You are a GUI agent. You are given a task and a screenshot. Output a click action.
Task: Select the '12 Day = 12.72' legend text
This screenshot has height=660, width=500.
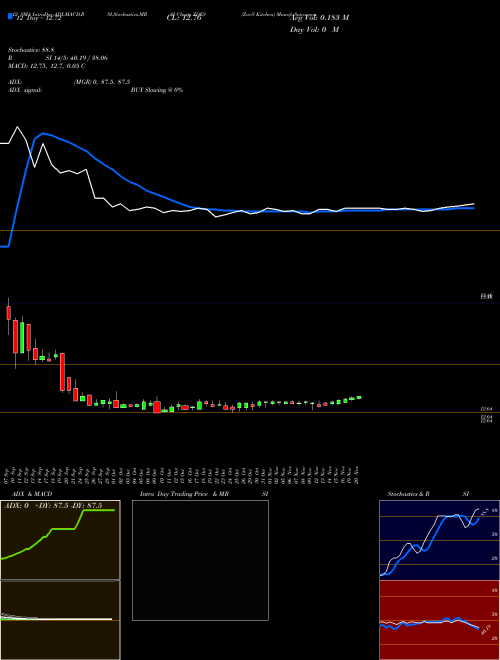click(39, 18)
